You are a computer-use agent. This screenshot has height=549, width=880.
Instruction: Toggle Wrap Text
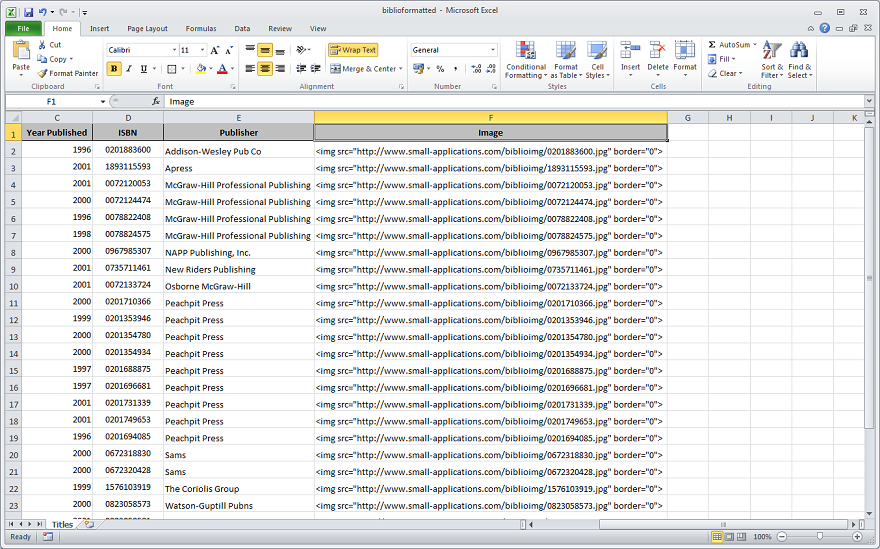(x=353, y=50)
